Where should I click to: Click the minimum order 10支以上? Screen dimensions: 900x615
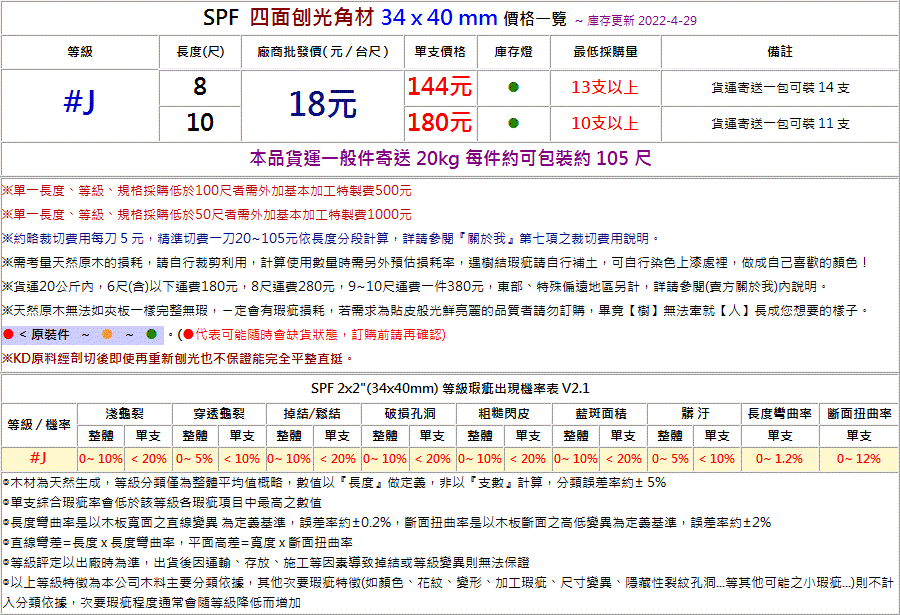[x=605, y=123]
